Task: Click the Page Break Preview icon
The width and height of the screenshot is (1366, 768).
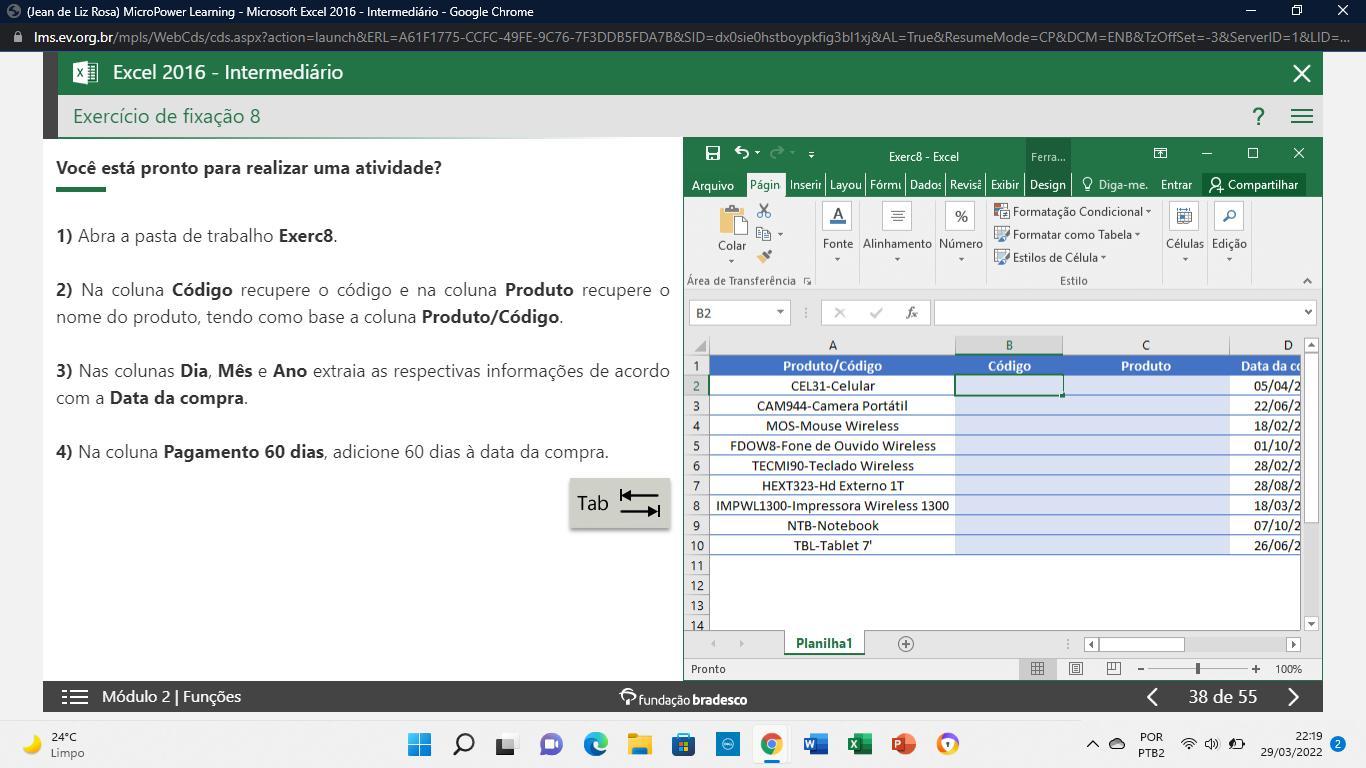Action: [1113, 669]
